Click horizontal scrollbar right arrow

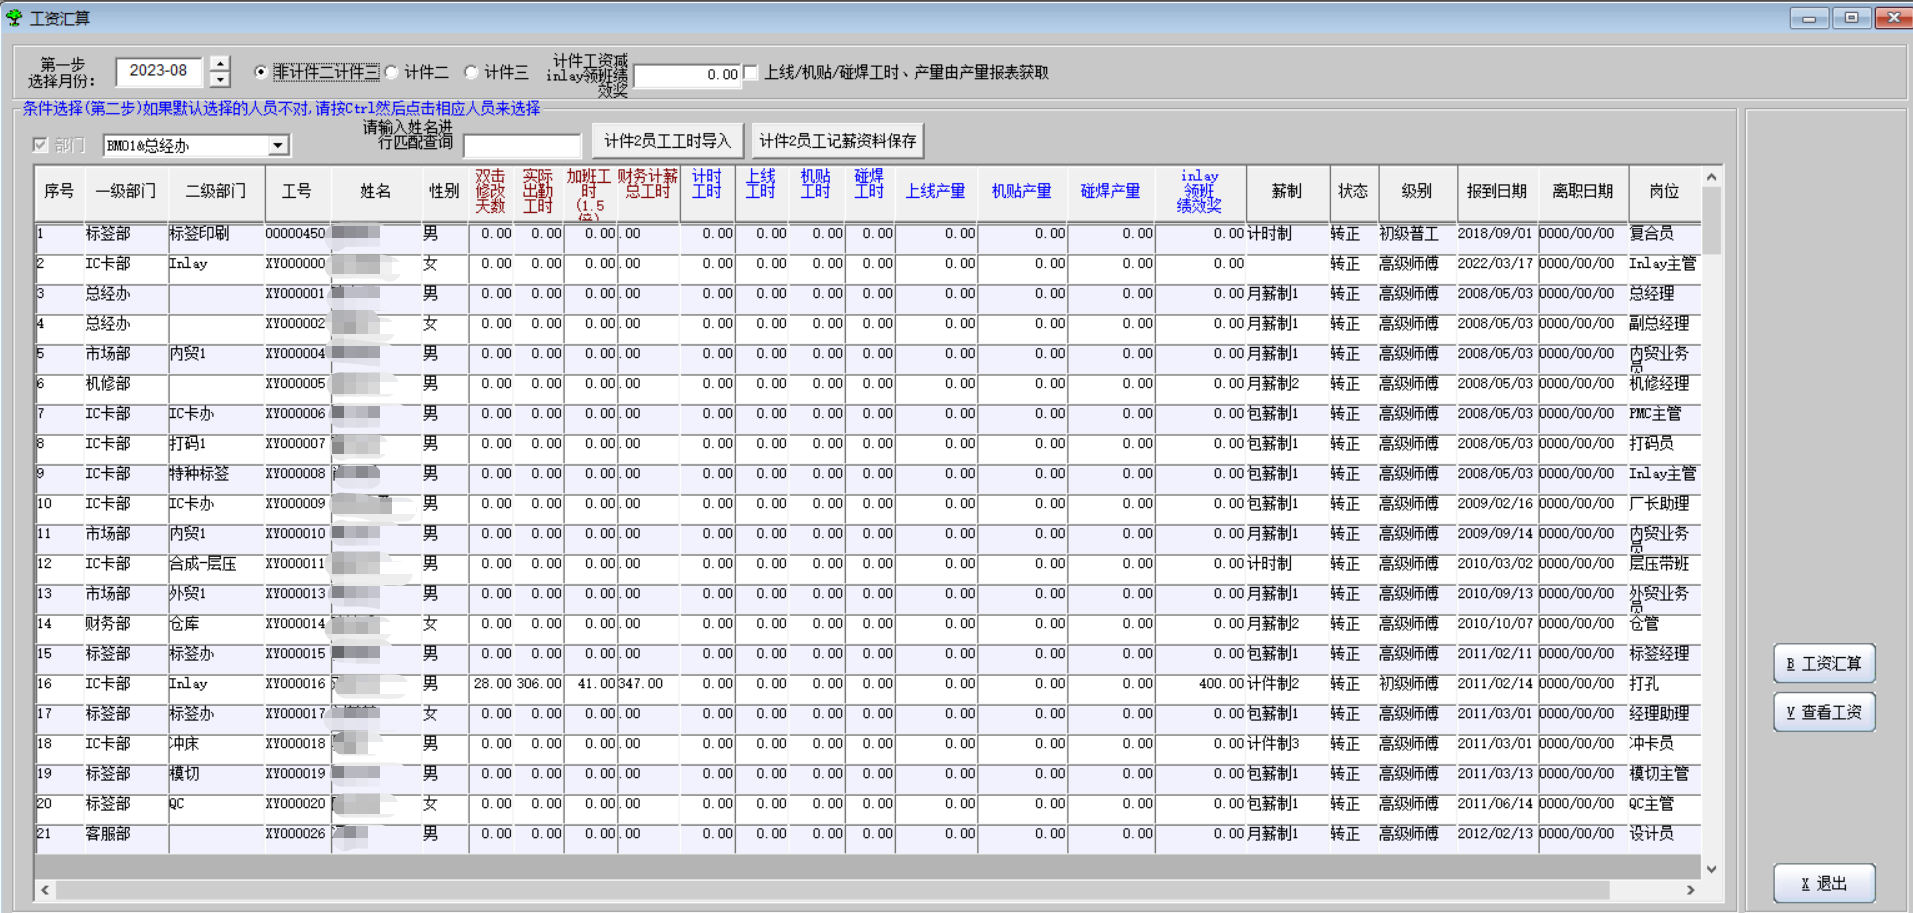[x=1691, y=890]
